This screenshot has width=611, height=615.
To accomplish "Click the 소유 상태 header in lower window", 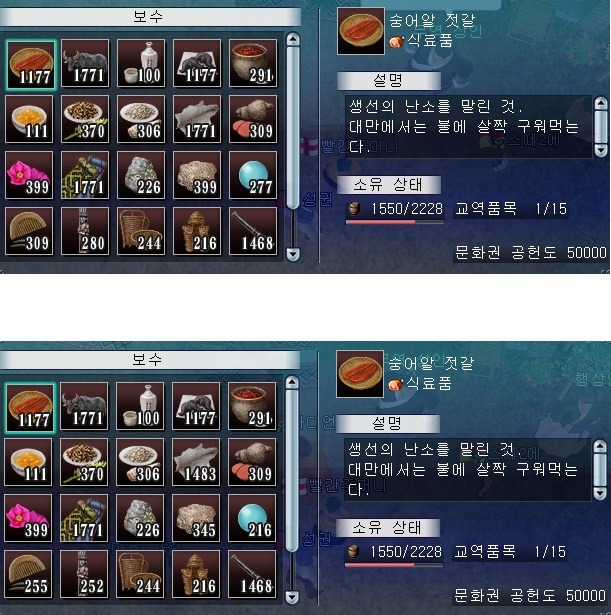I will [x=387, y=528].
